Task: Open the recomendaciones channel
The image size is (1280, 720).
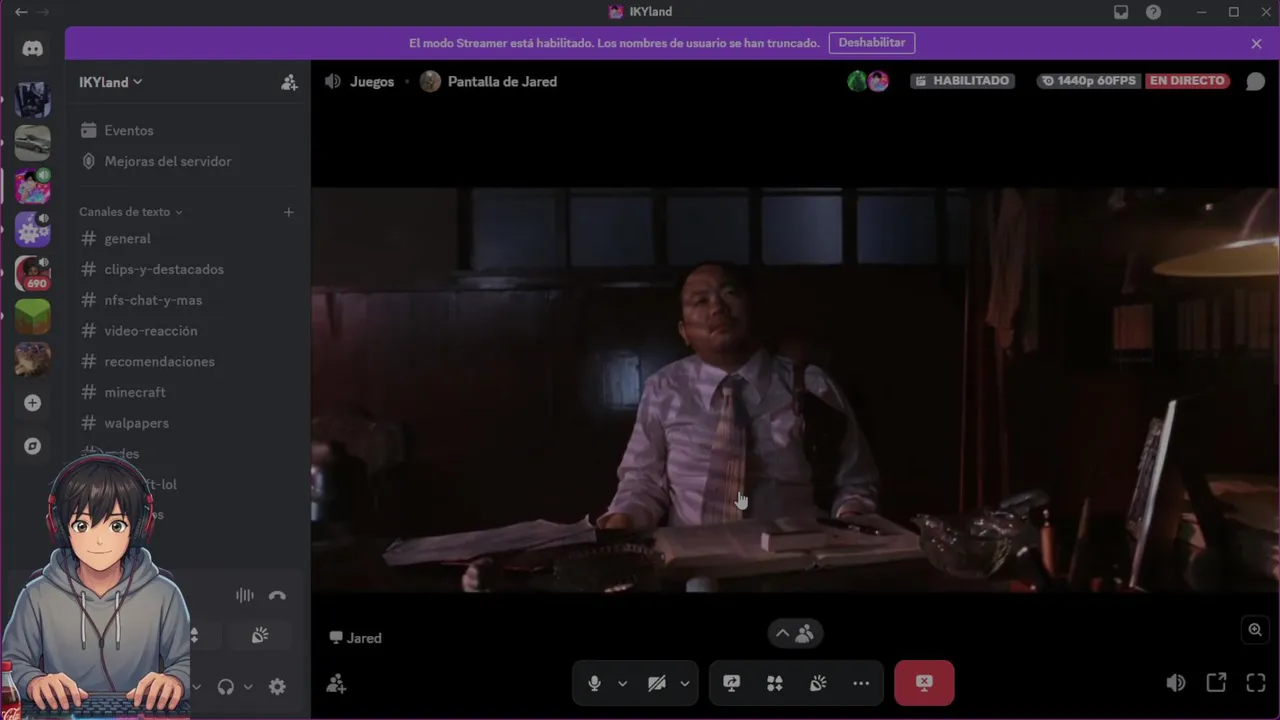Action: [x=187, y=361]
